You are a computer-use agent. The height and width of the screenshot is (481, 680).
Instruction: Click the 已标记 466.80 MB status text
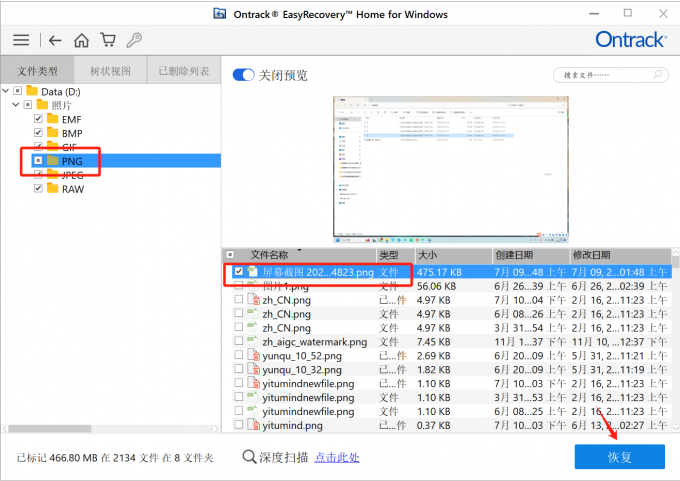click(115, 458)
